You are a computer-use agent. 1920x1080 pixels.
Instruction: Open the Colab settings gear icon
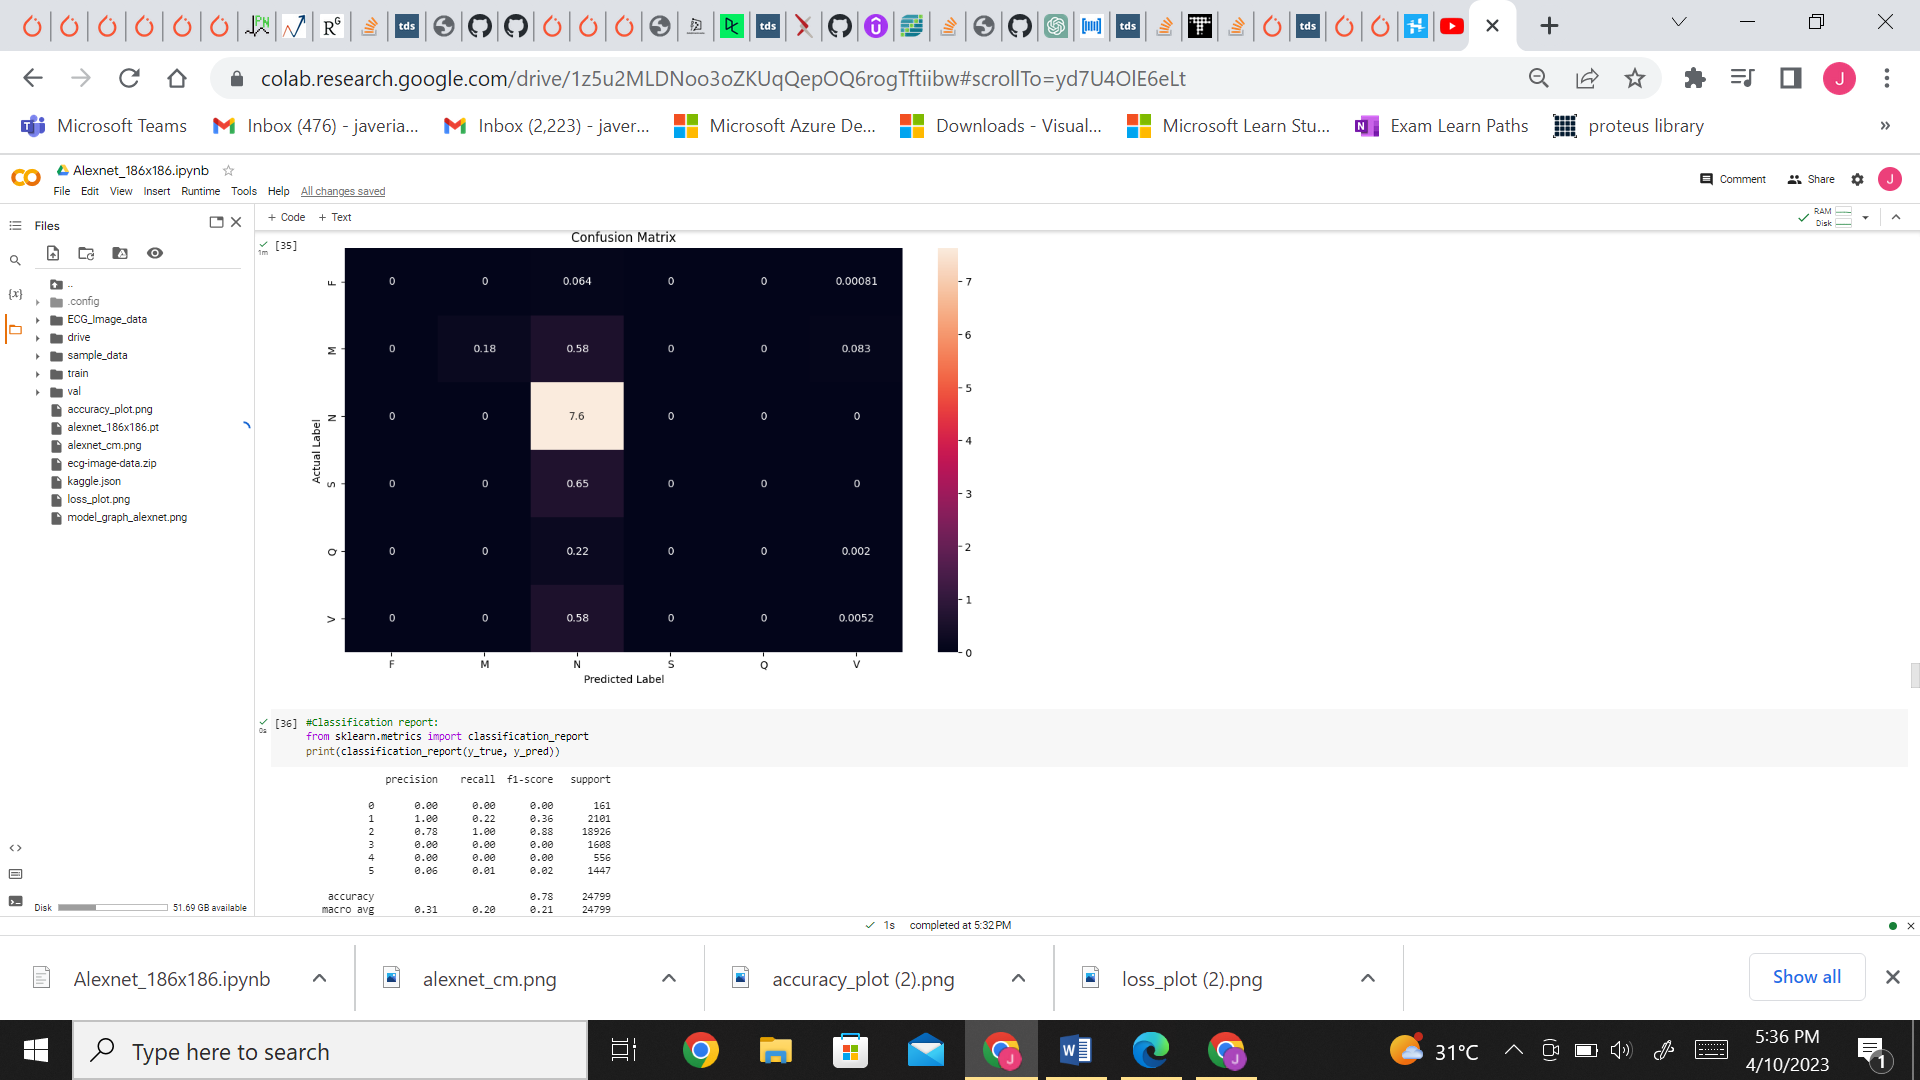pyautogui.click(x=1857, y=179)
